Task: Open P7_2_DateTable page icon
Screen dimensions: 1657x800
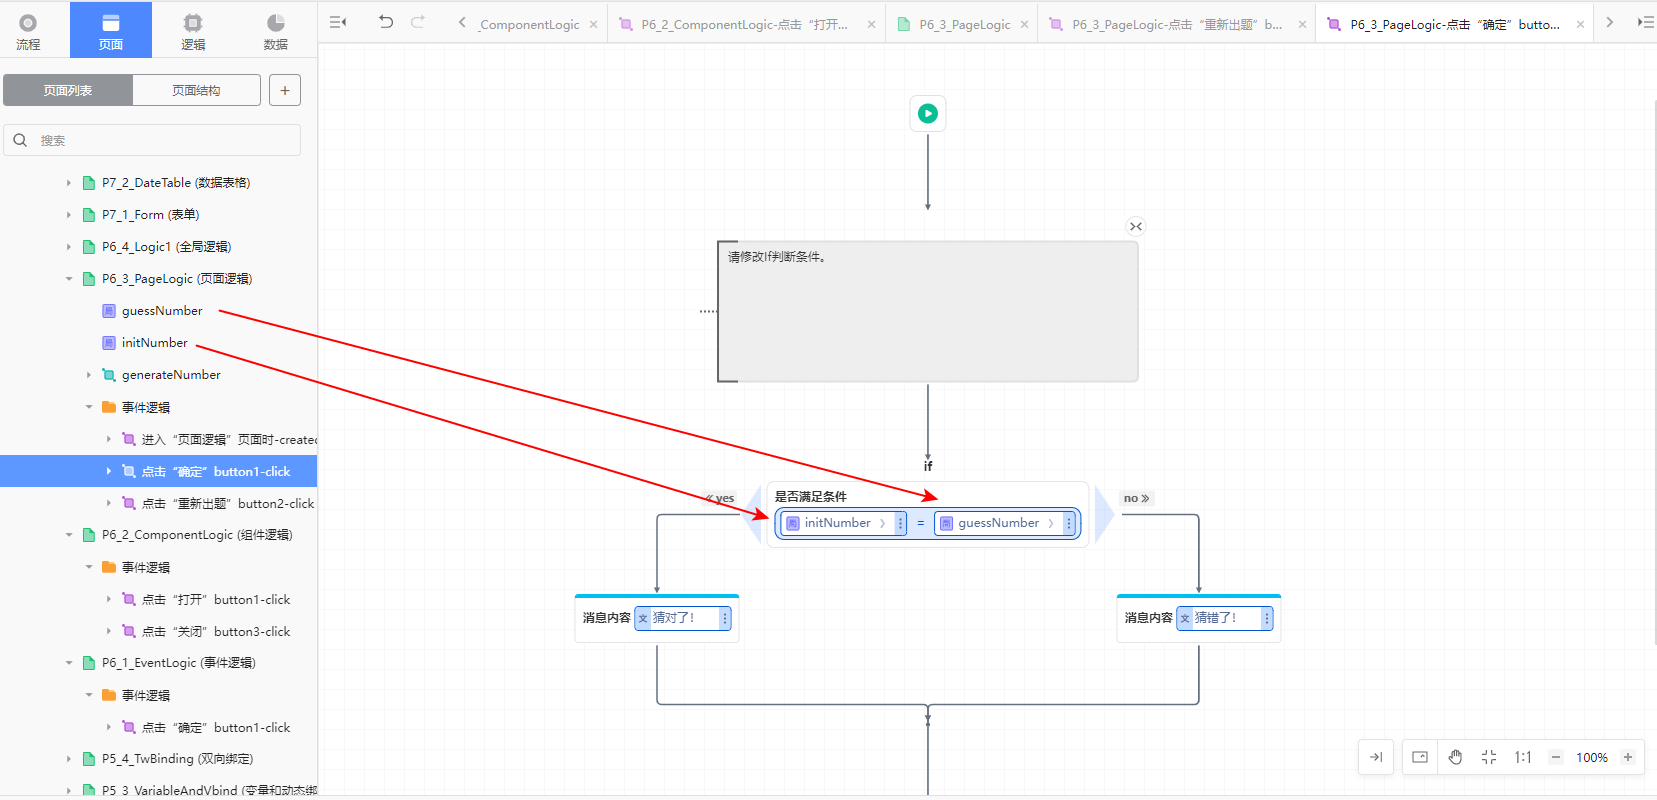Action: 89,183
